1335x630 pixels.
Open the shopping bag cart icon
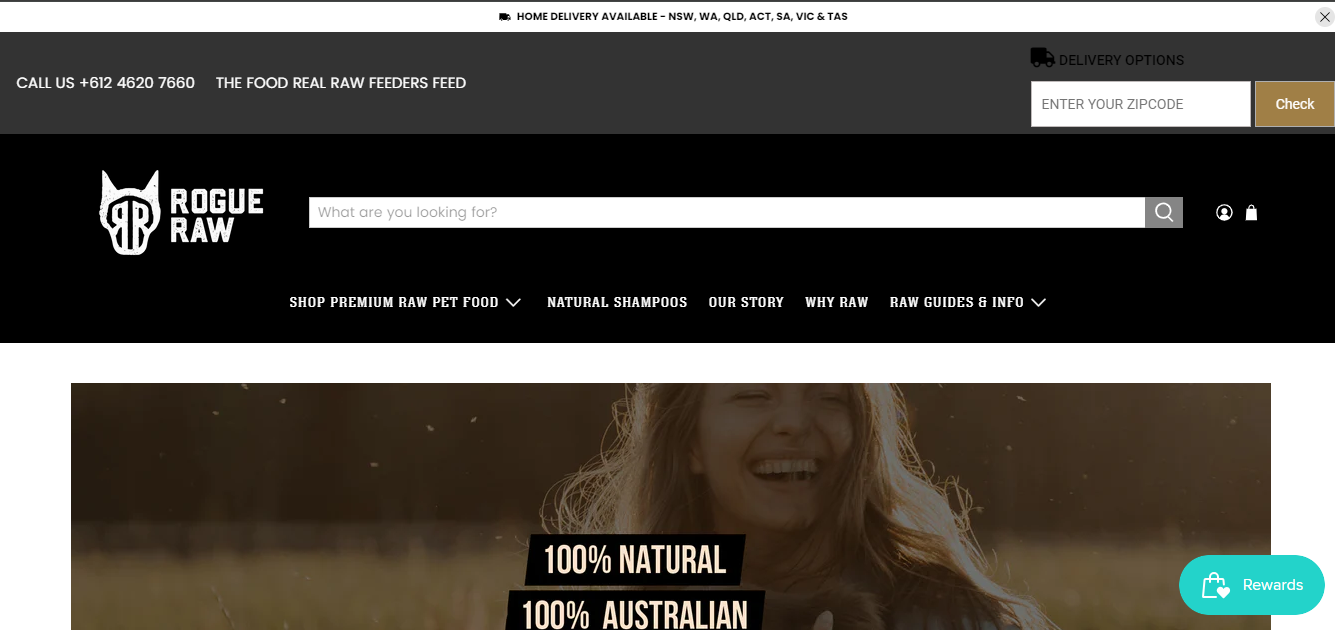coord(1251,212)
